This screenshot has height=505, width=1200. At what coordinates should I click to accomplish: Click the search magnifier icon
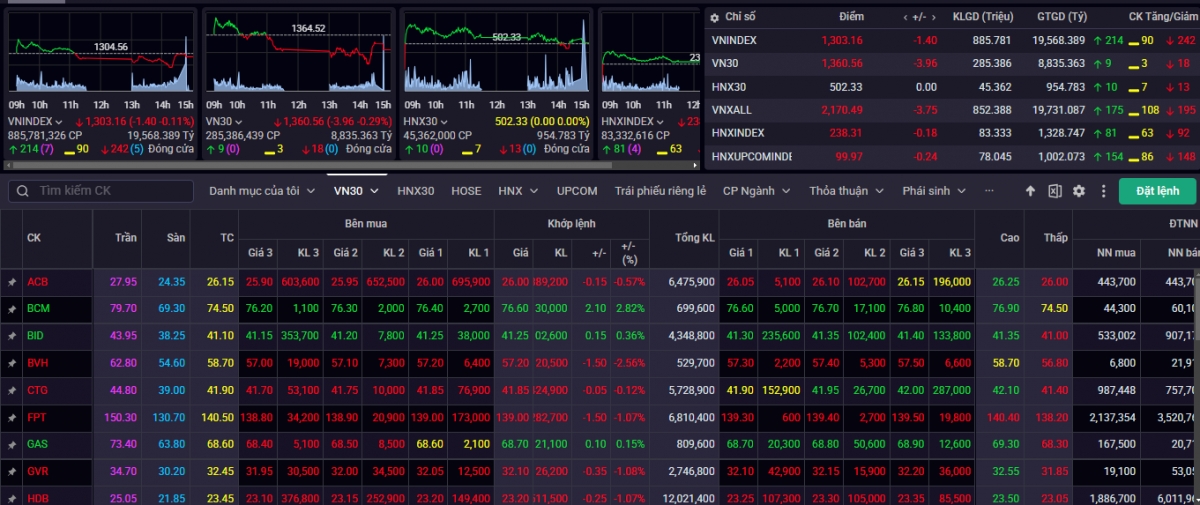(23, 191)
